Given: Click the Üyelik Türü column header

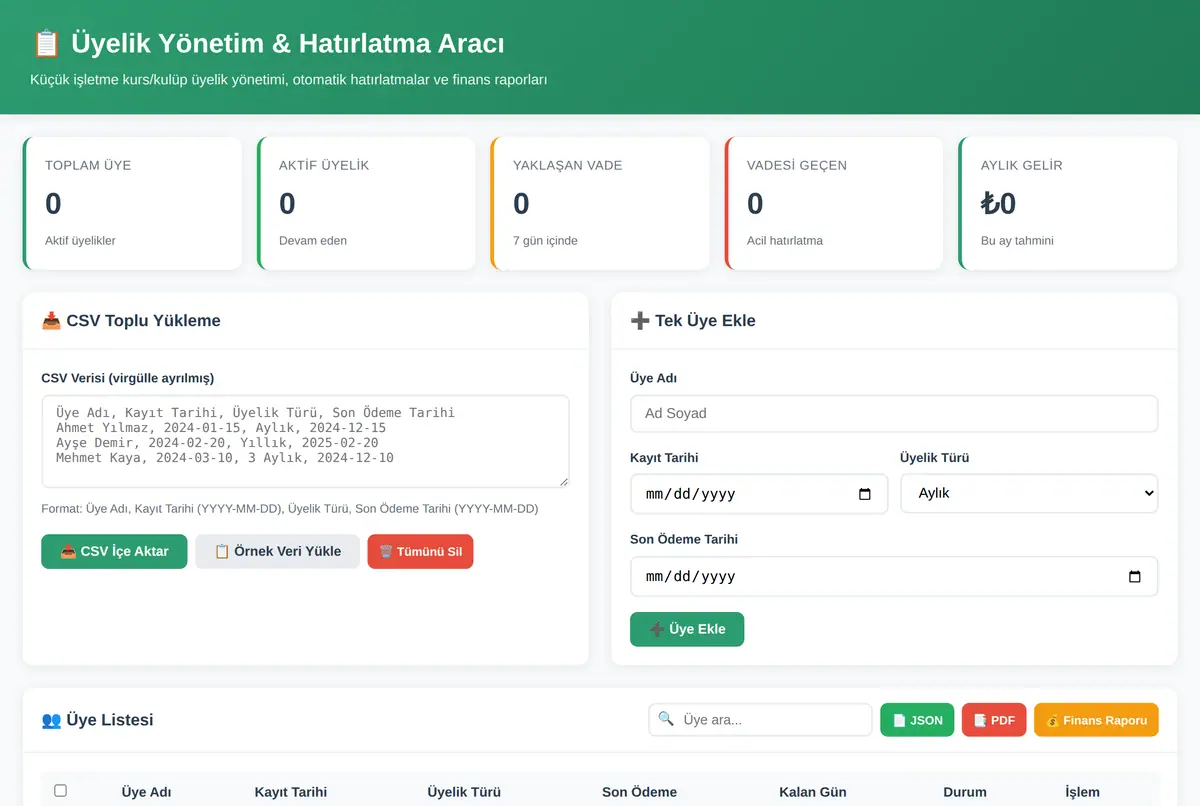Looking at the screenshot, I should pos(464,792).
